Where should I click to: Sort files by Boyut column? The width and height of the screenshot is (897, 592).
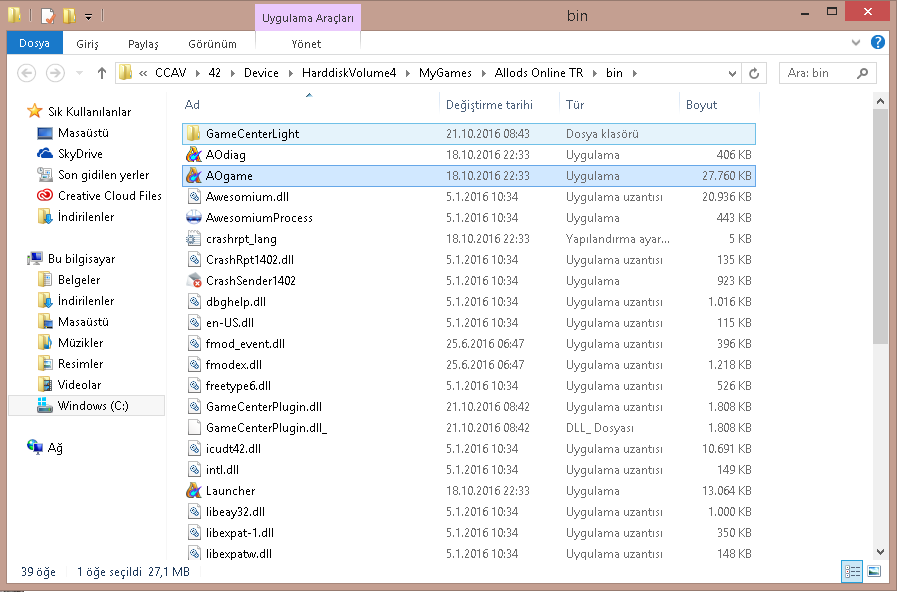pyautogui.click(x=701, y=105)
